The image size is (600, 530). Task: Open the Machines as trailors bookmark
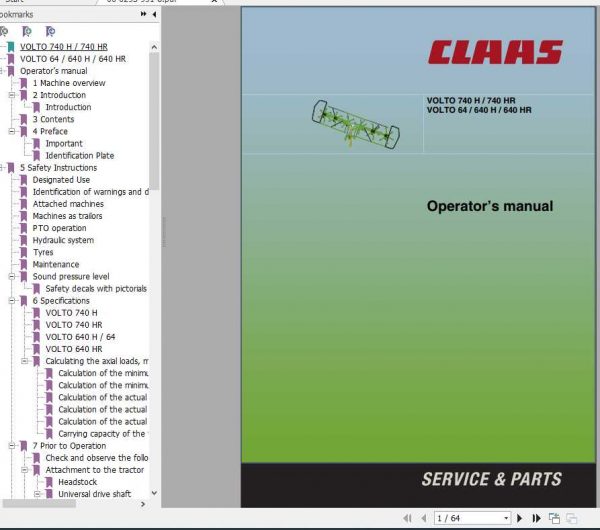point(67,216)
